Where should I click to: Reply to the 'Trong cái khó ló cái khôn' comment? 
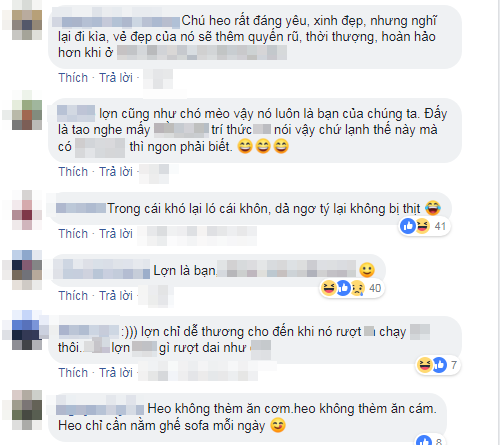click(116, 234)
